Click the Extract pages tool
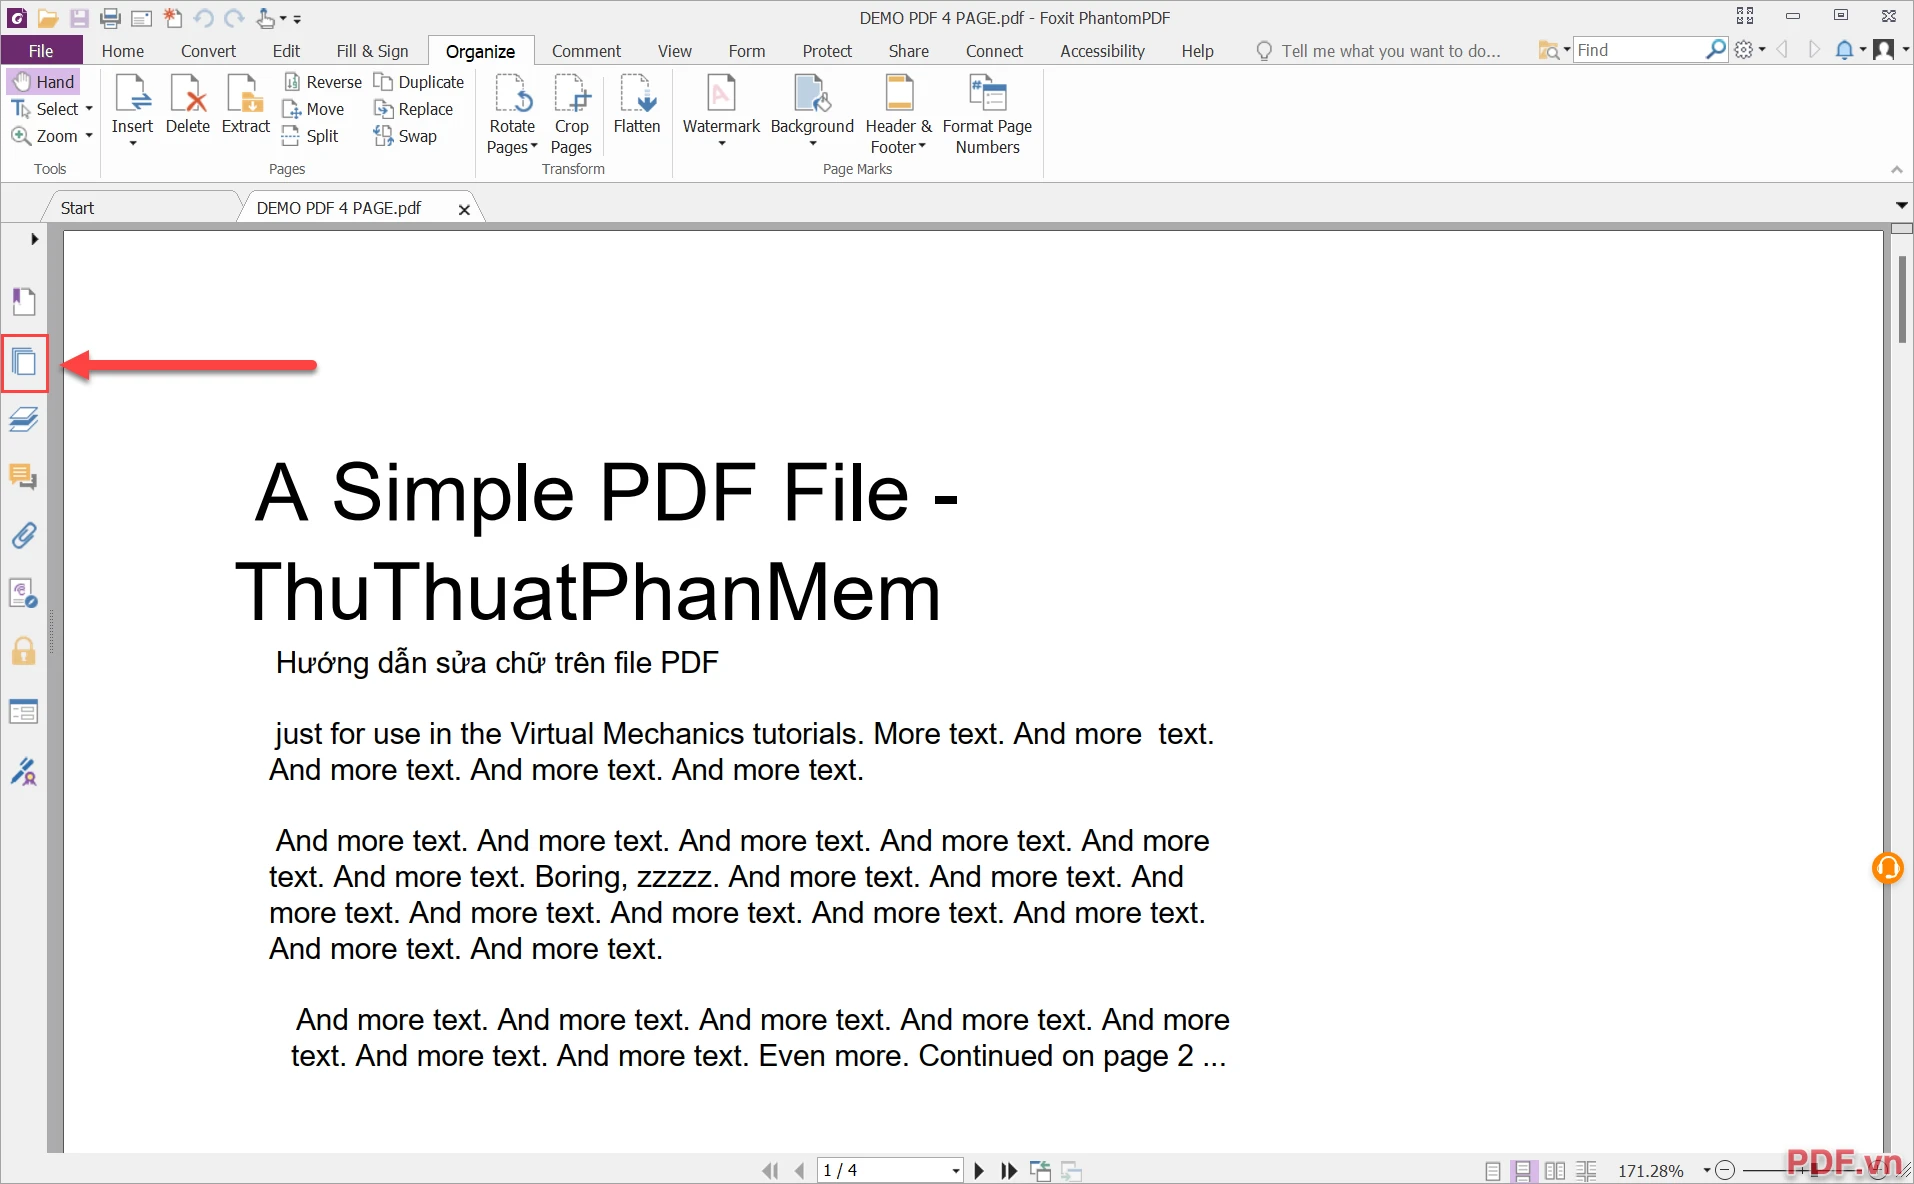The width and height of the screenshot is (1914, 1184). click(245, 105)
